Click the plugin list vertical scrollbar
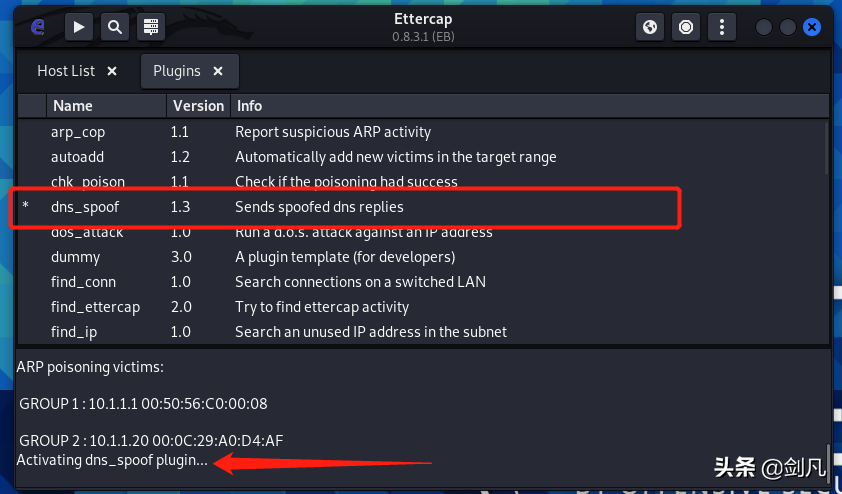This screenshot has width=842, height=494. (826, 148)
